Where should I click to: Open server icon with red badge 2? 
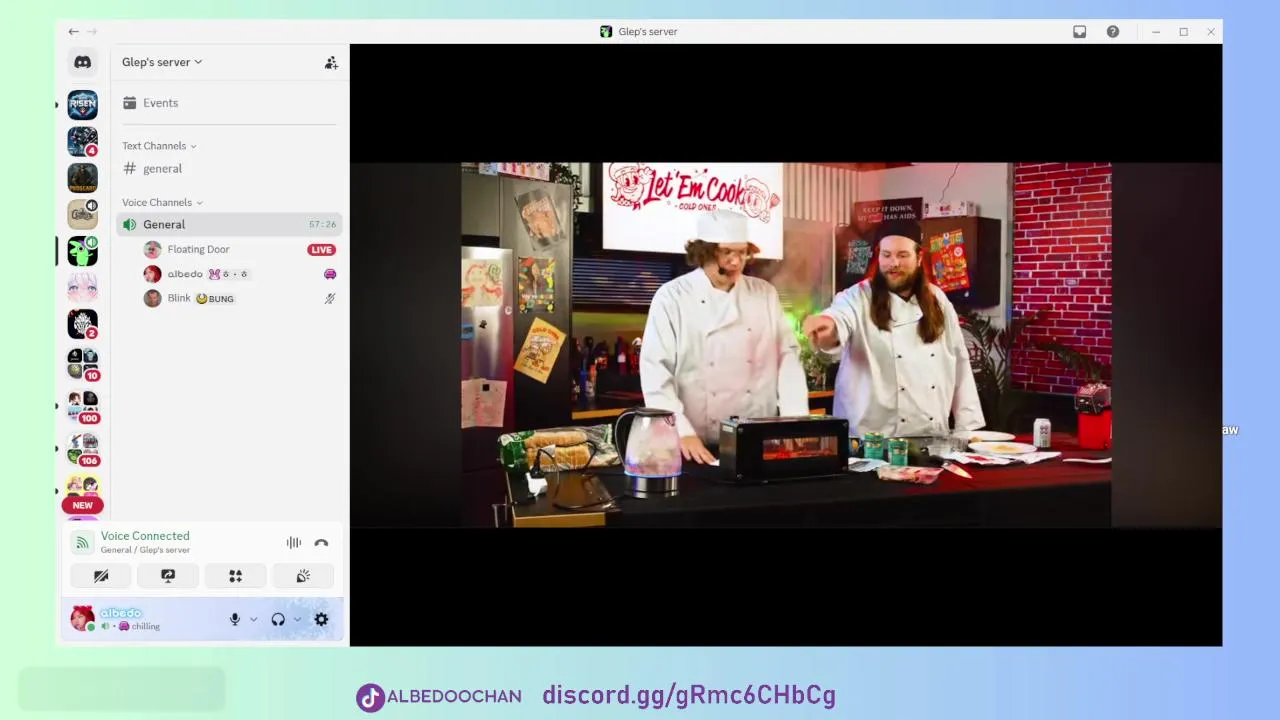tap(82, 324)
